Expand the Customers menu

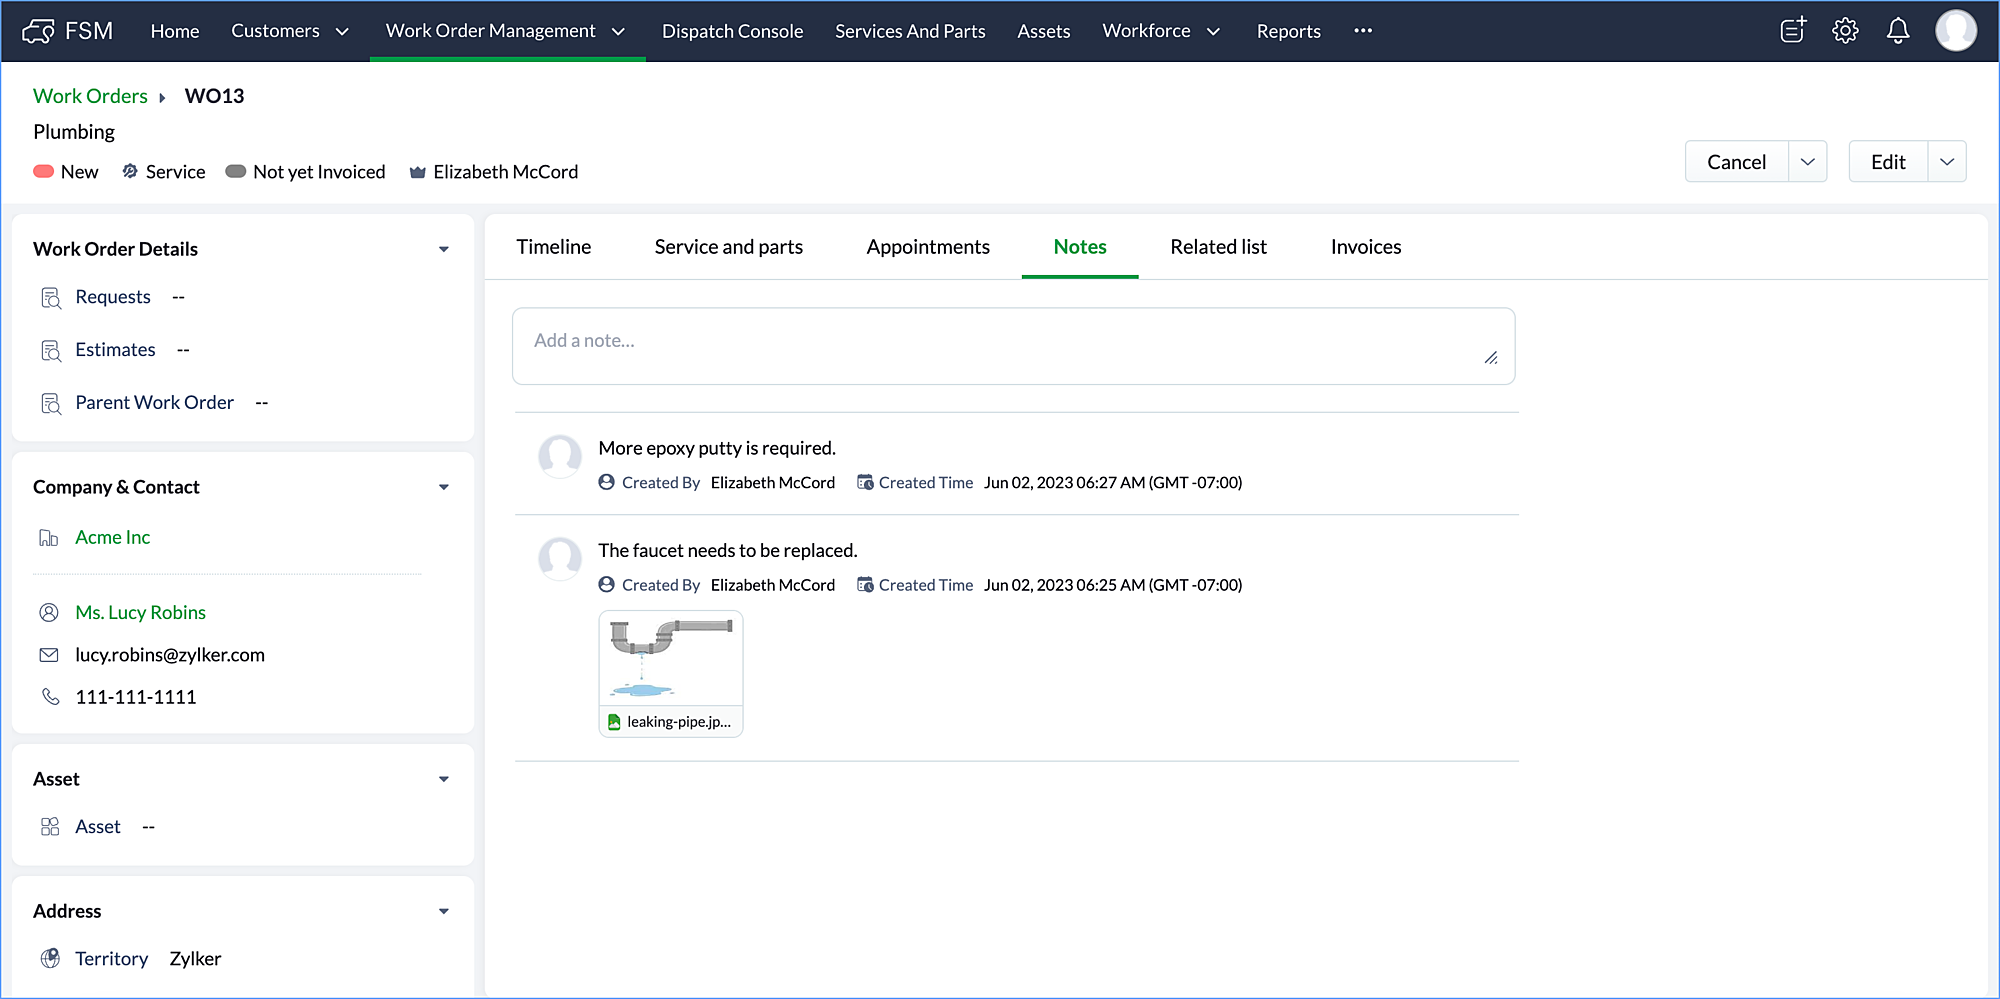[290, 31]
